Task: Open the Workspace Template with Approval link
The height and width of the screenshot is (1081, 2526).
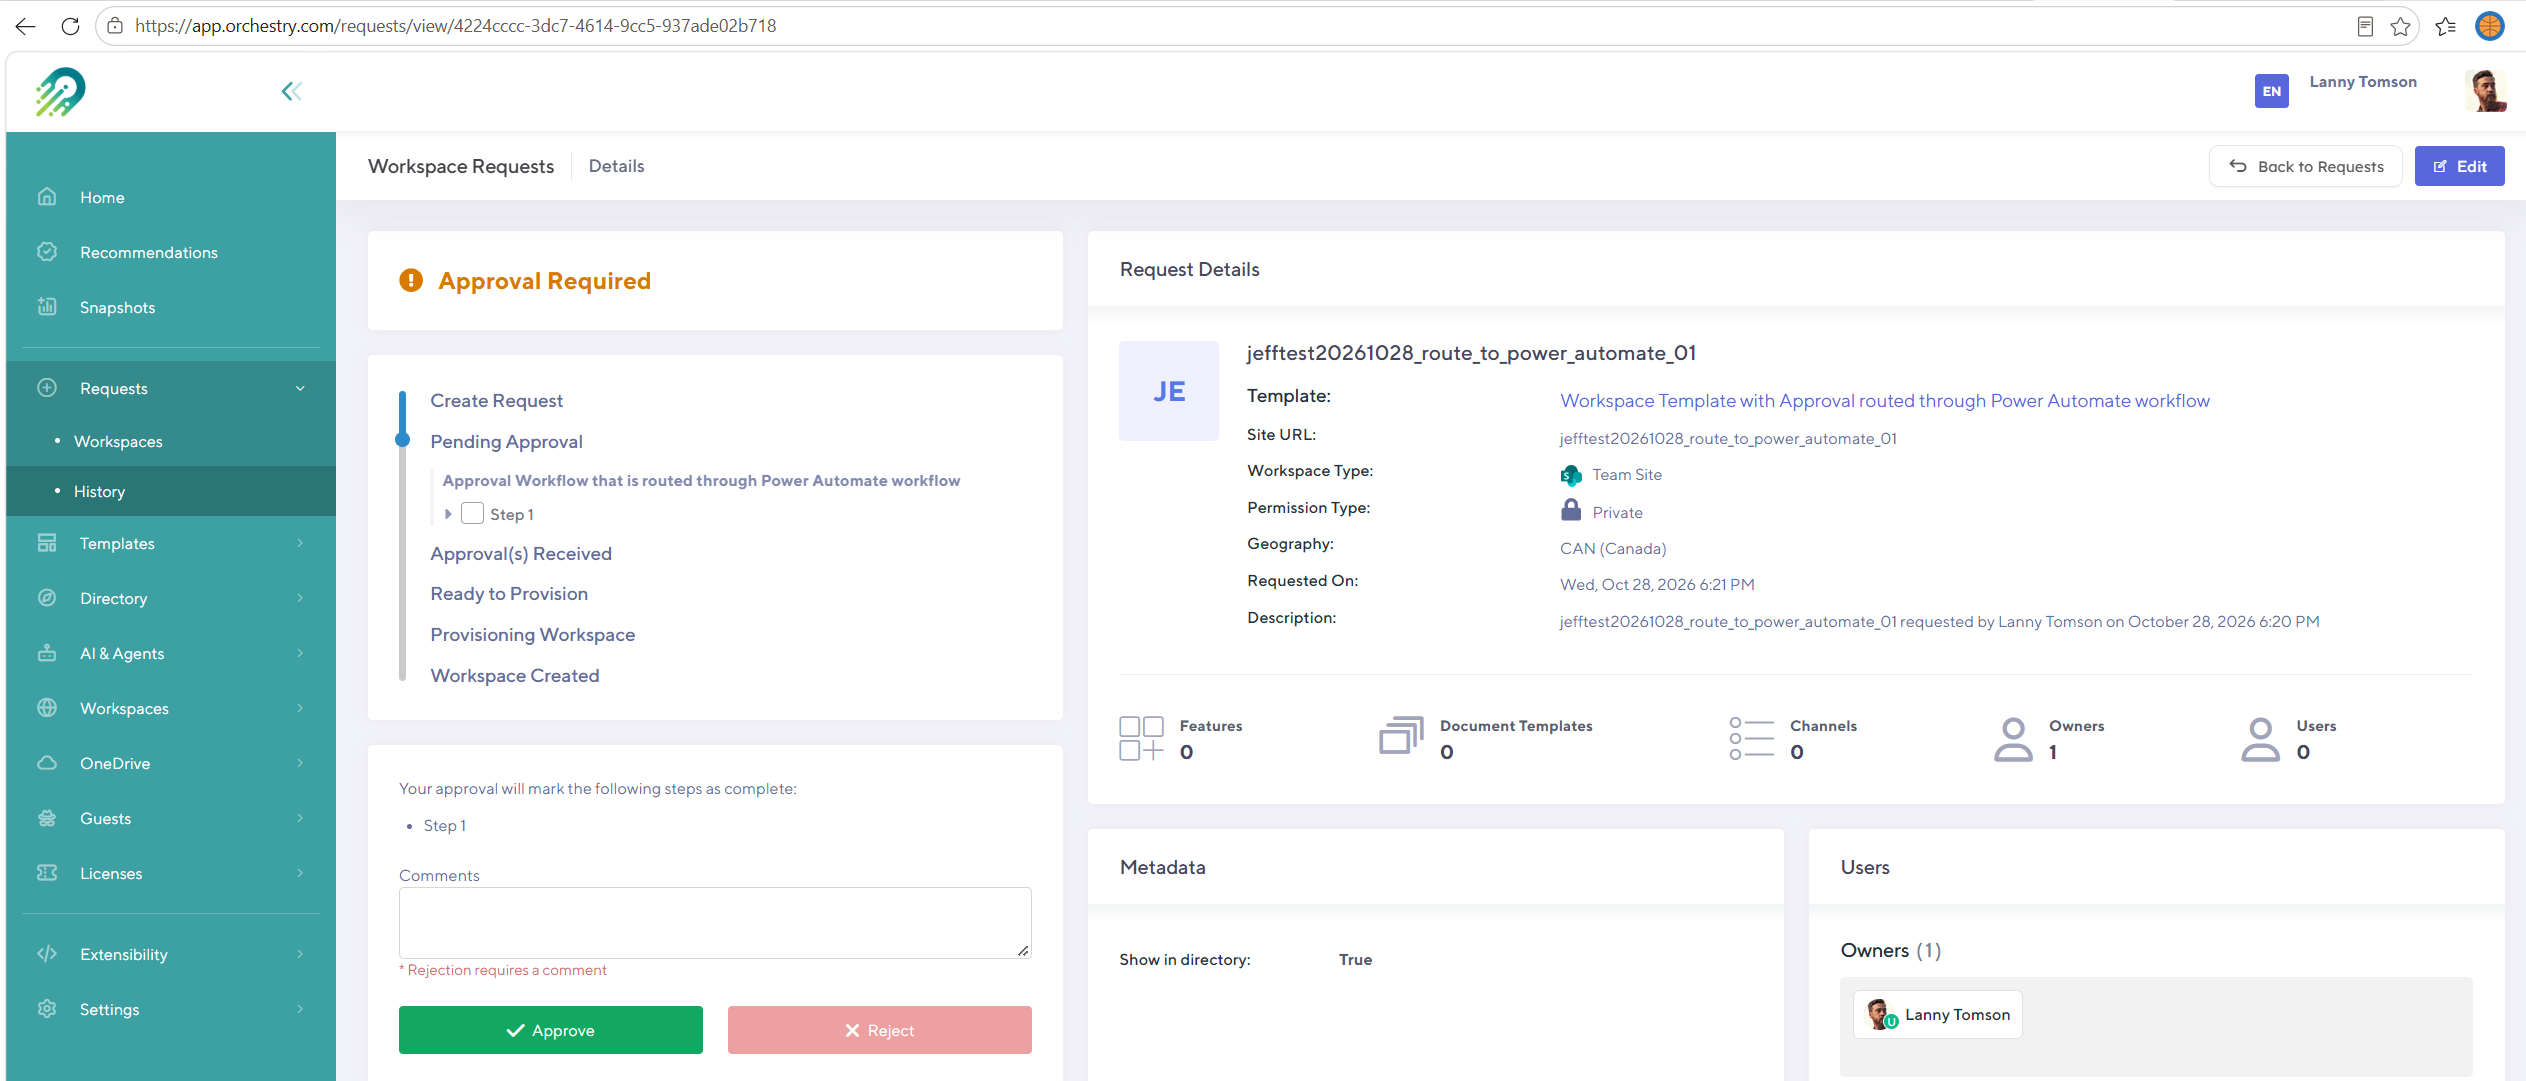Action: (1885, 401)
